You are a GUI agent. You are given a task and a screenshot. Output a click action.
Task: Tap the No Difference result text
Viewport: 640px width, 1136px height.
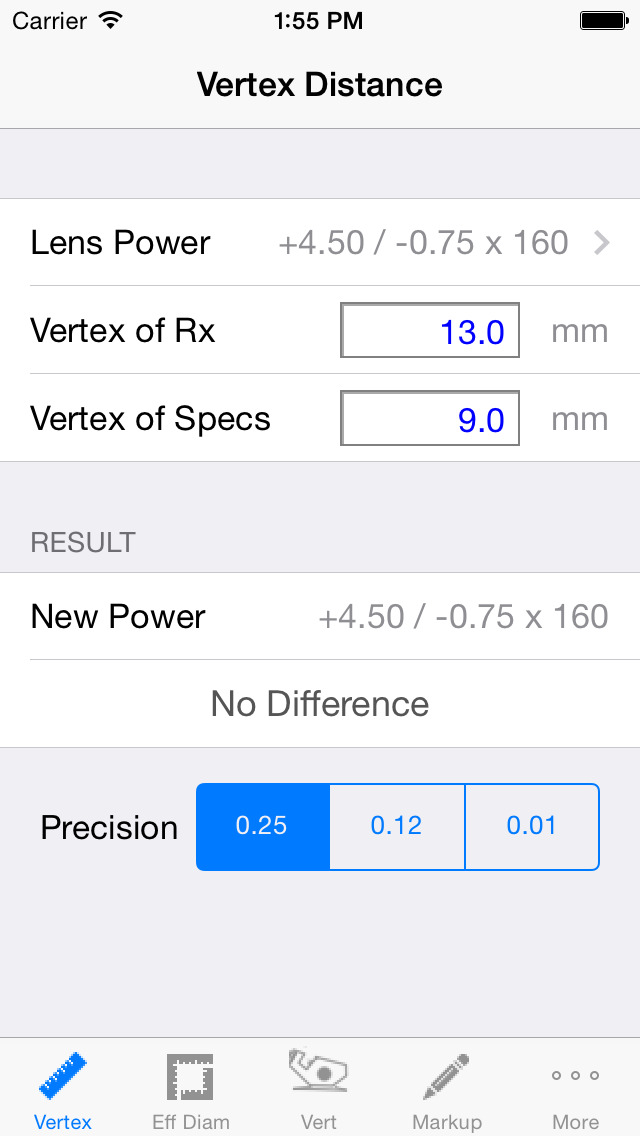click(318, 704)
